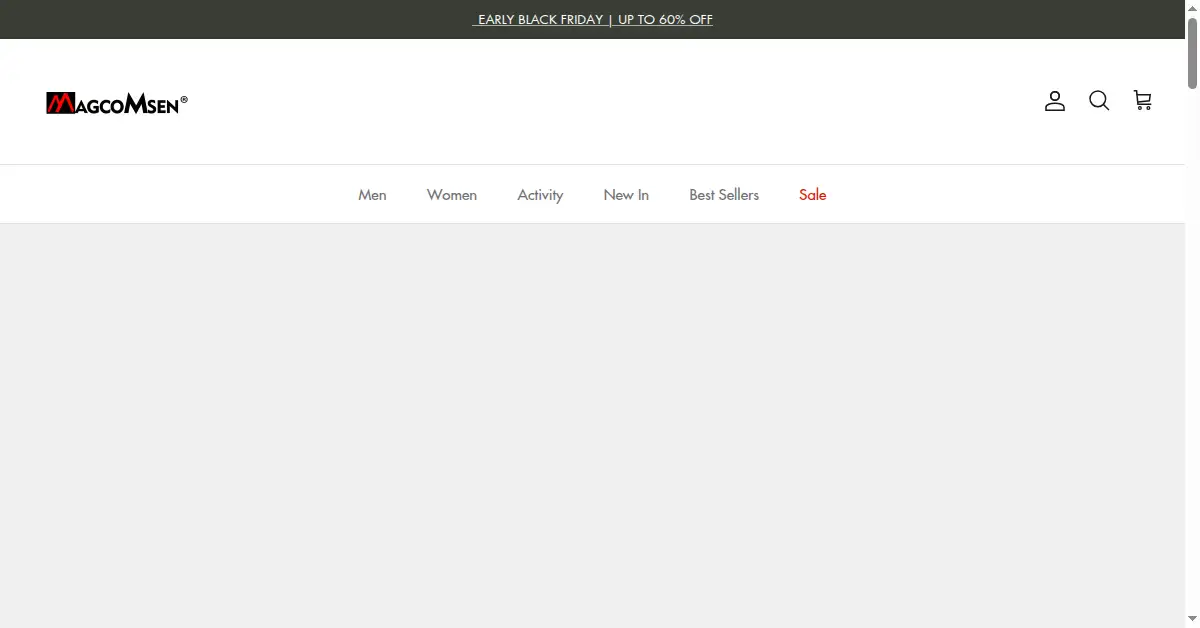Click the MAGCOMSEN logo
Image resolution: width=1200 pixels, height=628 pixels.
point(117,102)
